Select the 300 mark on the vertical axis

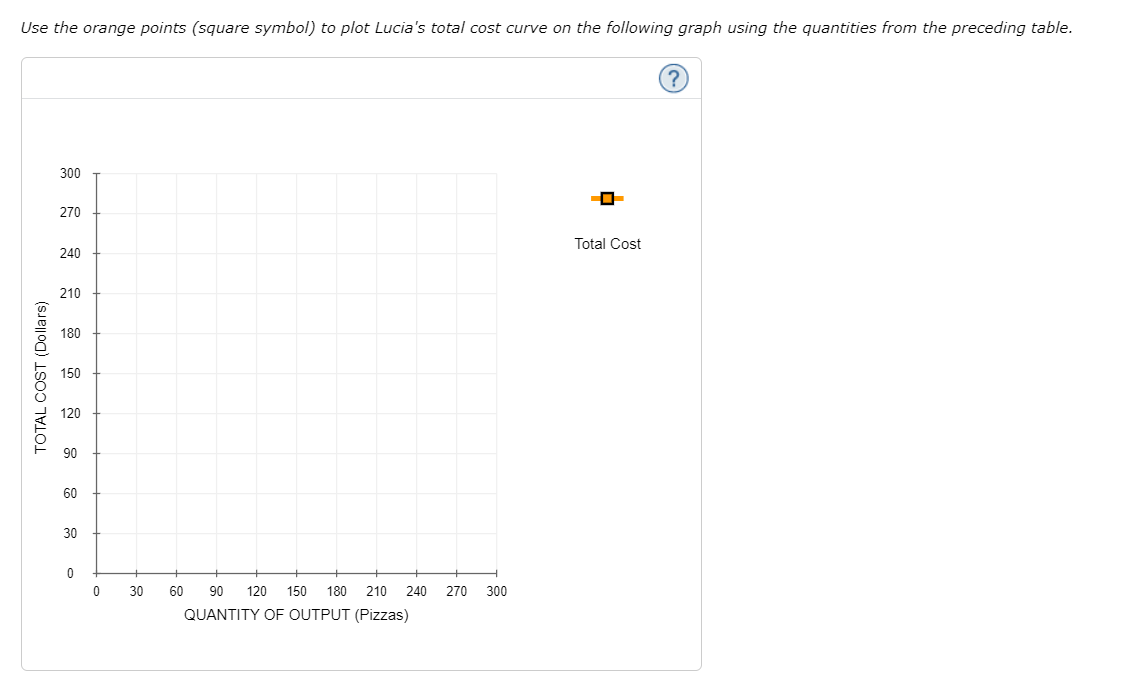(x=70, y=173)
